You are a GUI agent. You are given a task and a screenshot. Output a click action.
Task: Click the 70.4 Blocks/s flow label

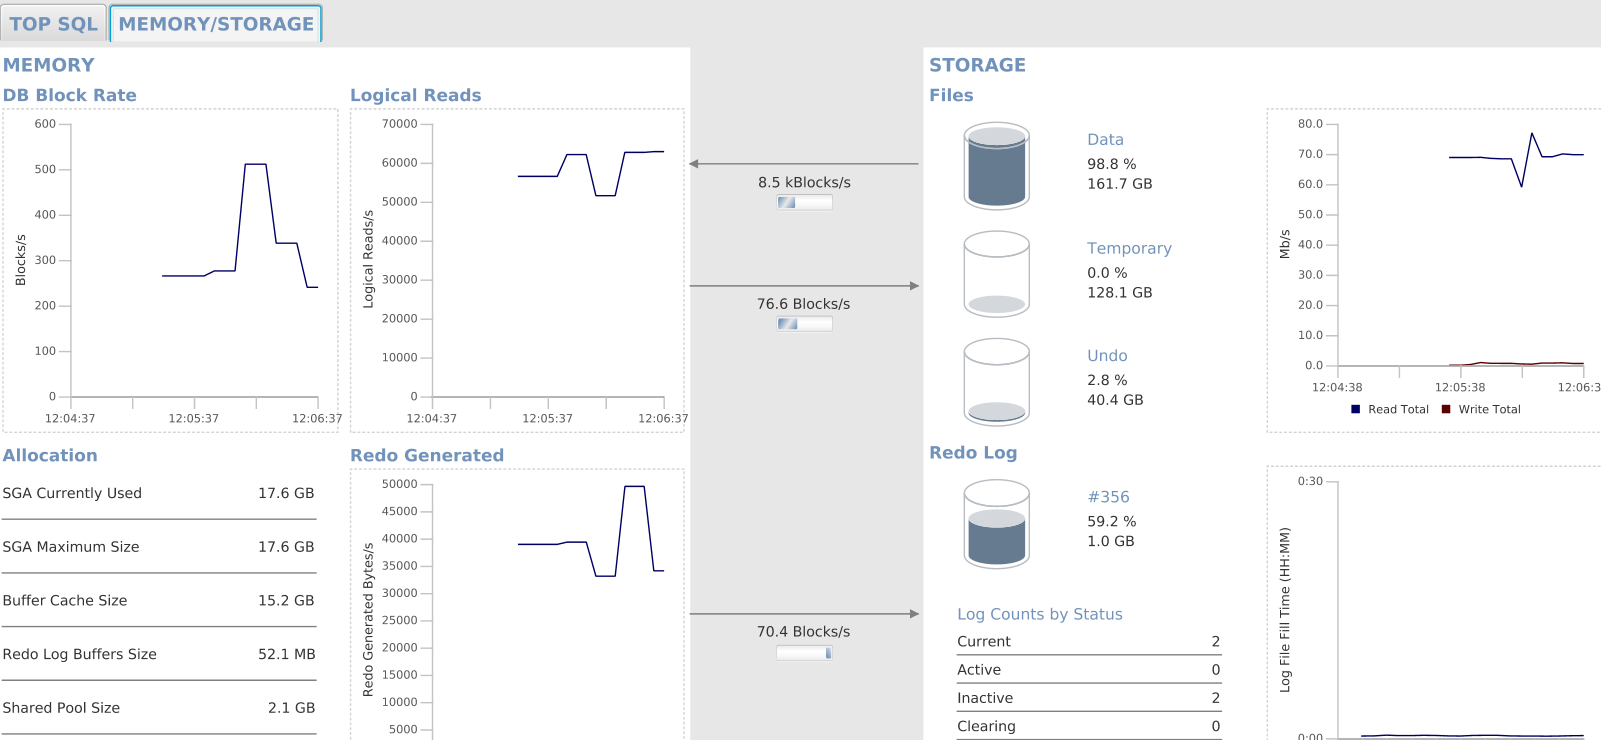(x=803, y=632)
